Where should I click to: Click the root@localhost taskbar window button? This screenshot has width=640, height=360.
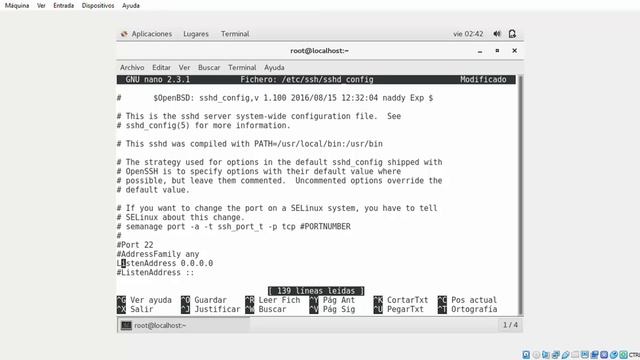(184, 325)
